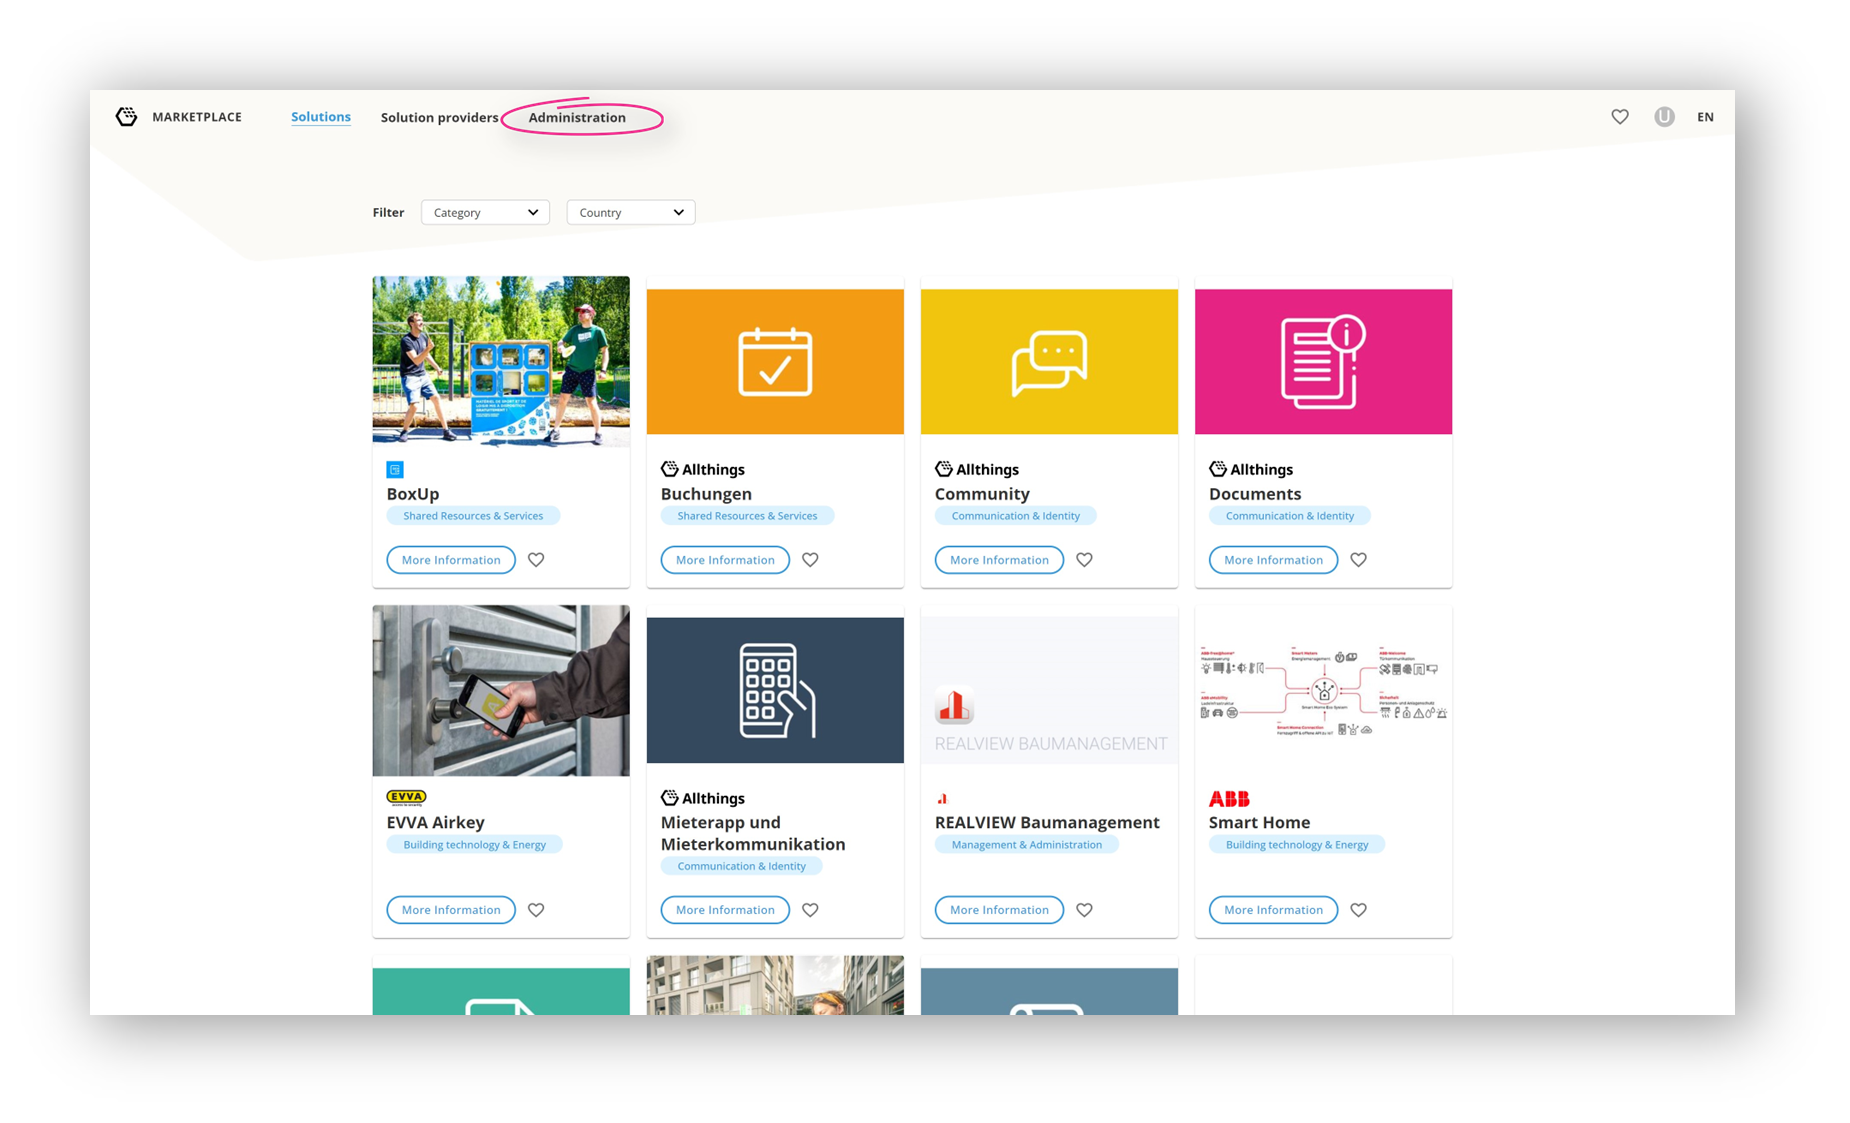Image resolution: width=1850 pixels, height=1123 pixels.
Task: Open the EVVA Airkey title
Action: tap(436, 822)
